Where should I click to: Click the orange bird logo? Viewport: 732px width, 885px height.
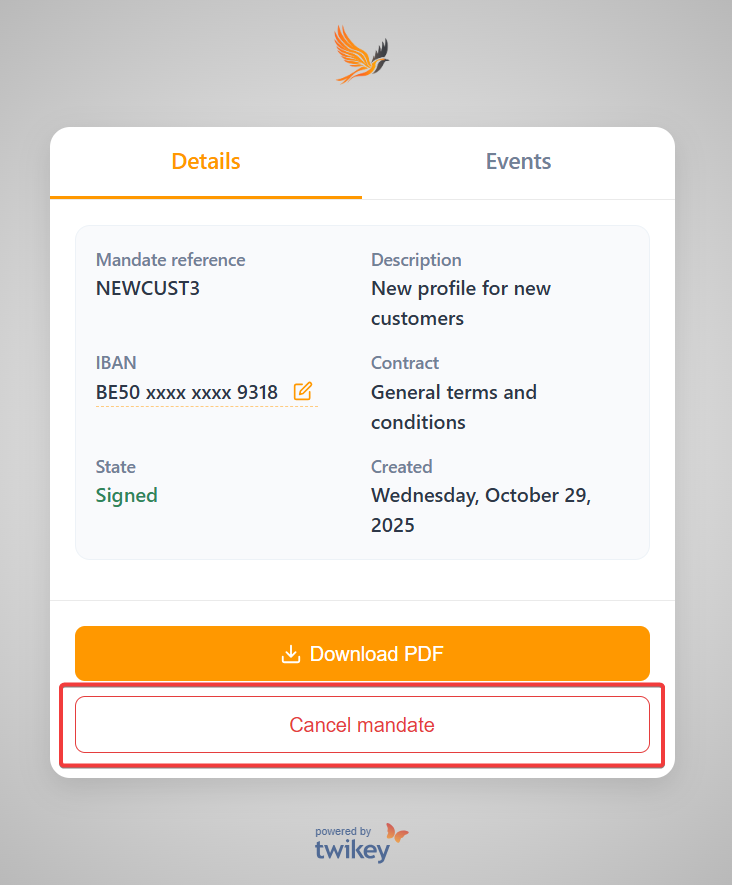[361, 54]
